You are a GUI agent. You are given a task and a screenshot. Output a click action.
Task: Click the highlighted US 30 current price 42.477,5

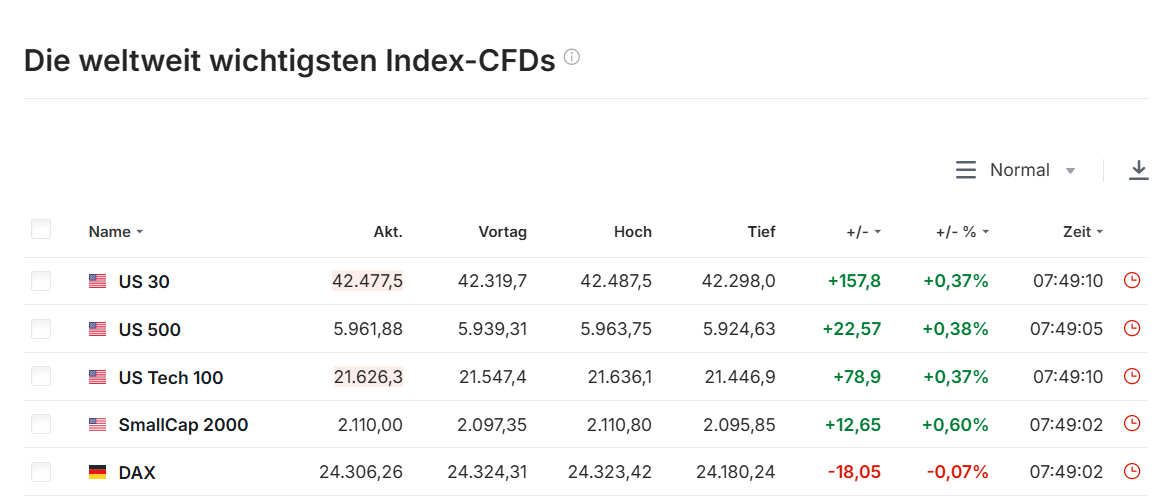367,281
